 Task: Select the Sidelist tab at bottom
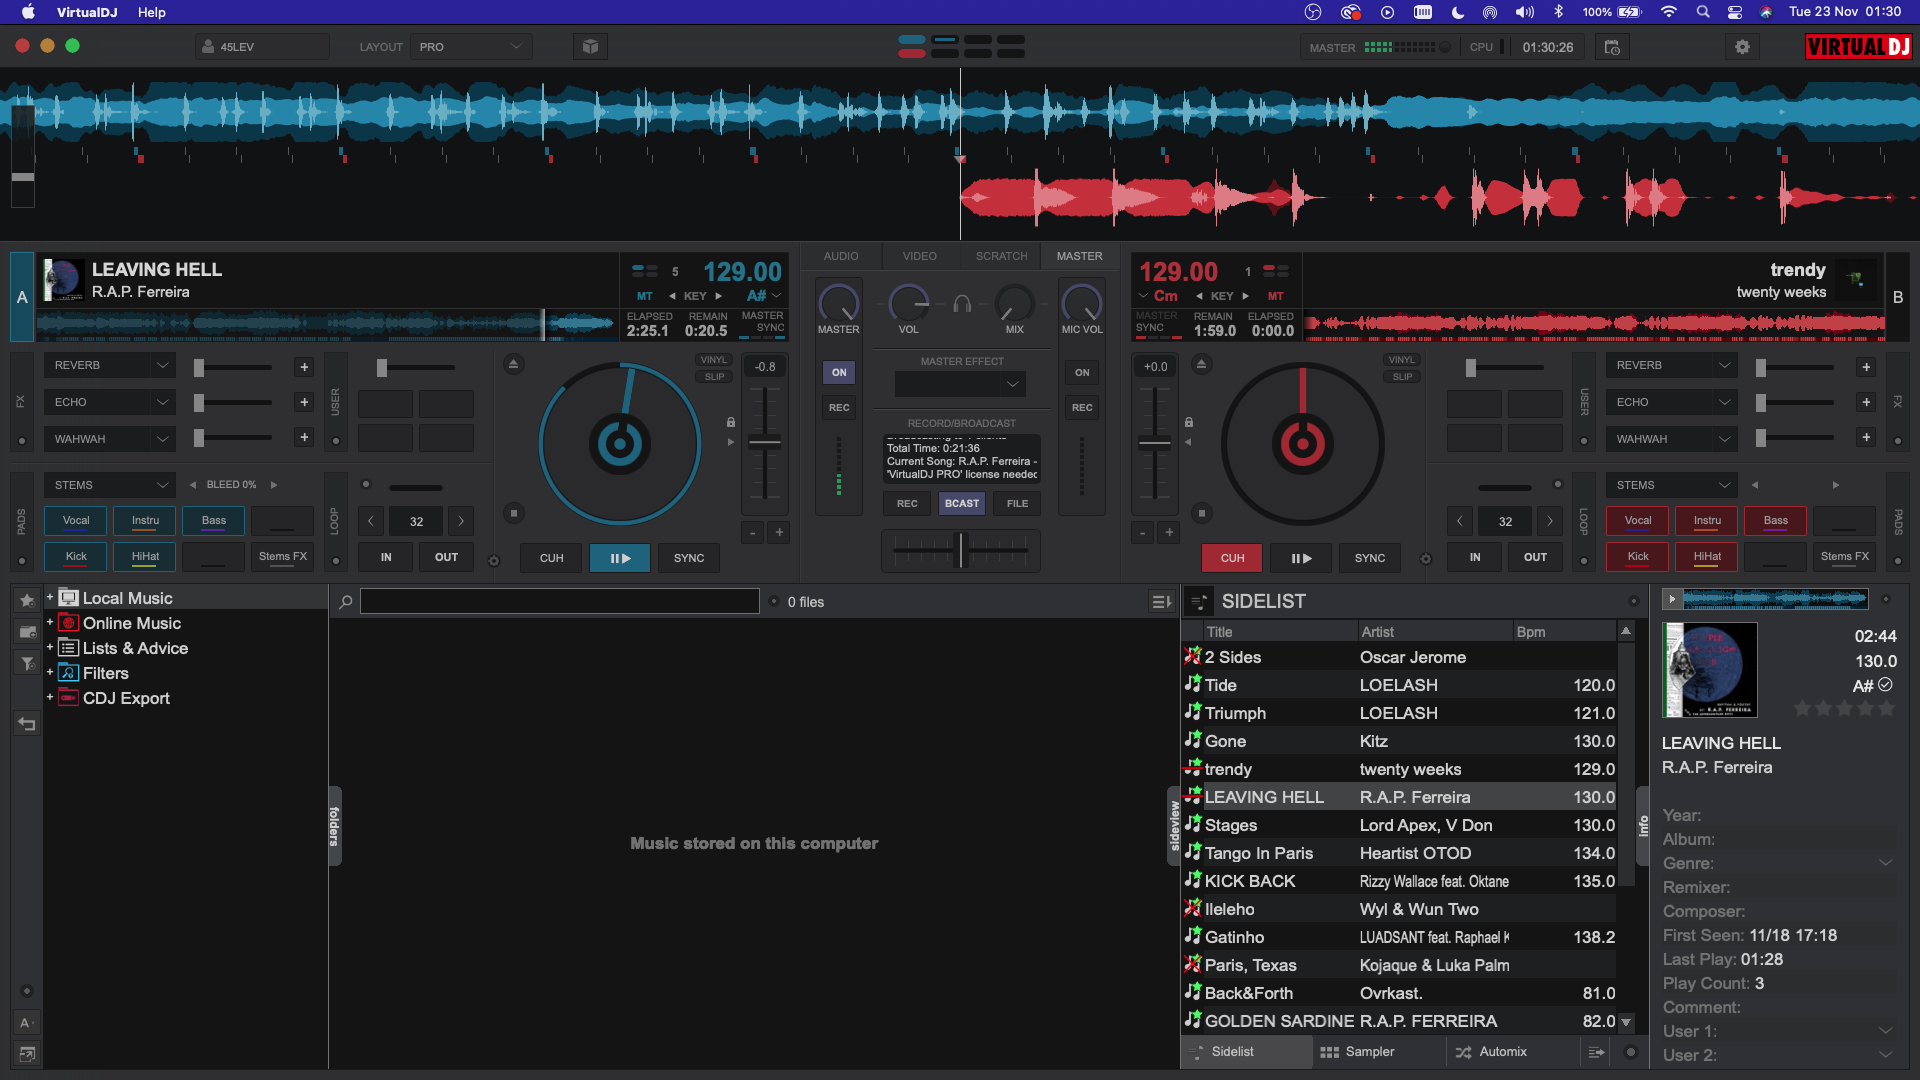coord(1247,1052)
